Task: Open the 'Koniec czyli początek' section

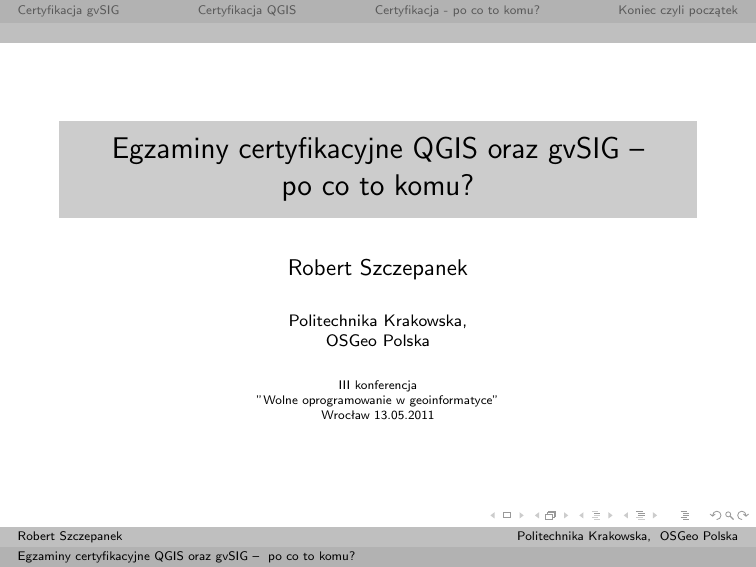Action: point(677,11)
